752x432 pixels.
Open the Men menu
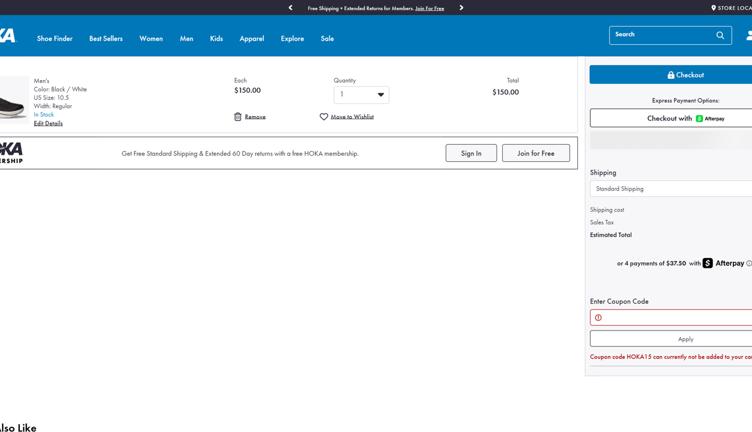tap(187, 38)
